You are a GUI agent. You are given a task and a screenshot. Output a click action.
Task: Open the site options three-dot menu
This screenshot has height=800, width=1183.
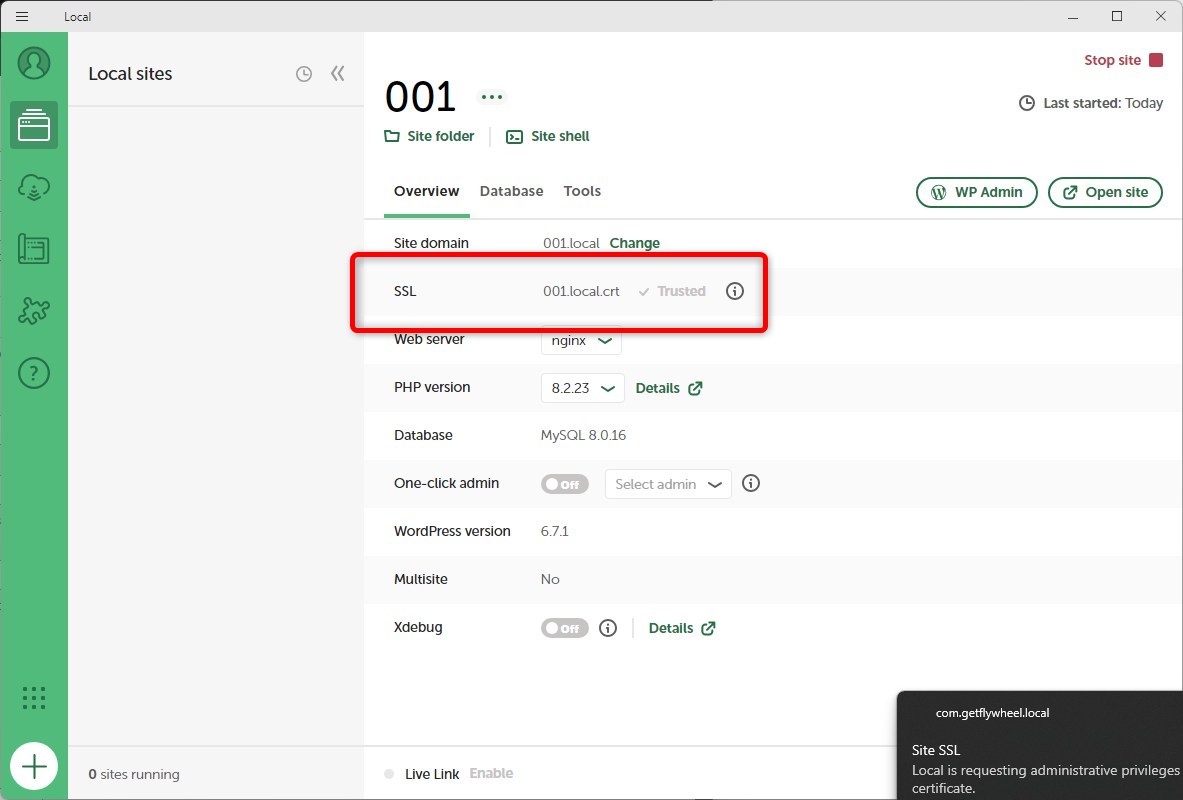[492, 97]
